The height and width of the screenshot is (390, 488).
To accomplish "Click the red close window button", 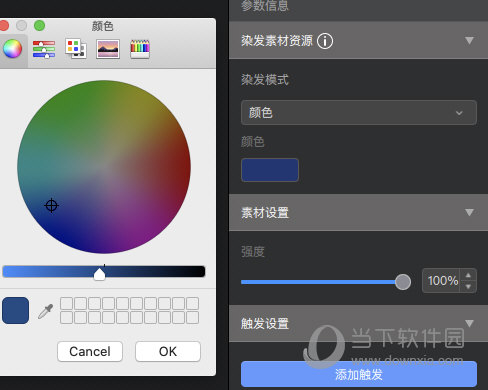I will point(4,26).
